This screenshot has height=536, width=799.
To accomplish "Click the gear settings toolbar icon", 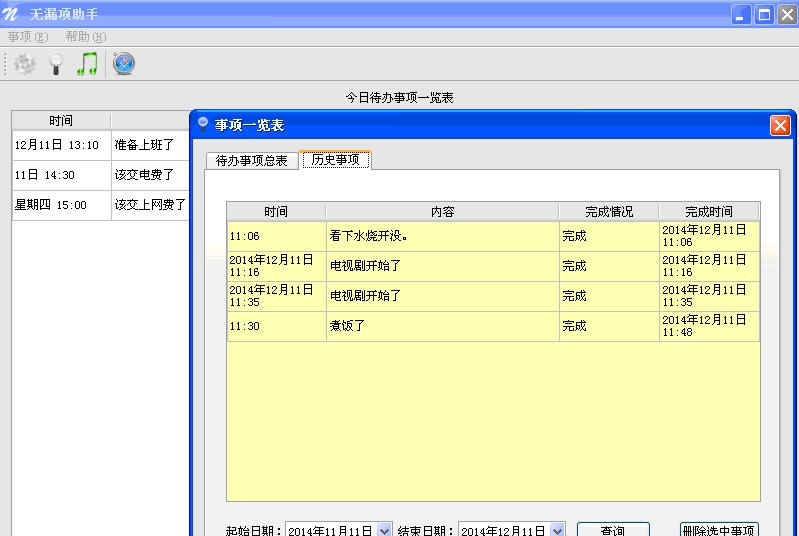I will point(25,64).
